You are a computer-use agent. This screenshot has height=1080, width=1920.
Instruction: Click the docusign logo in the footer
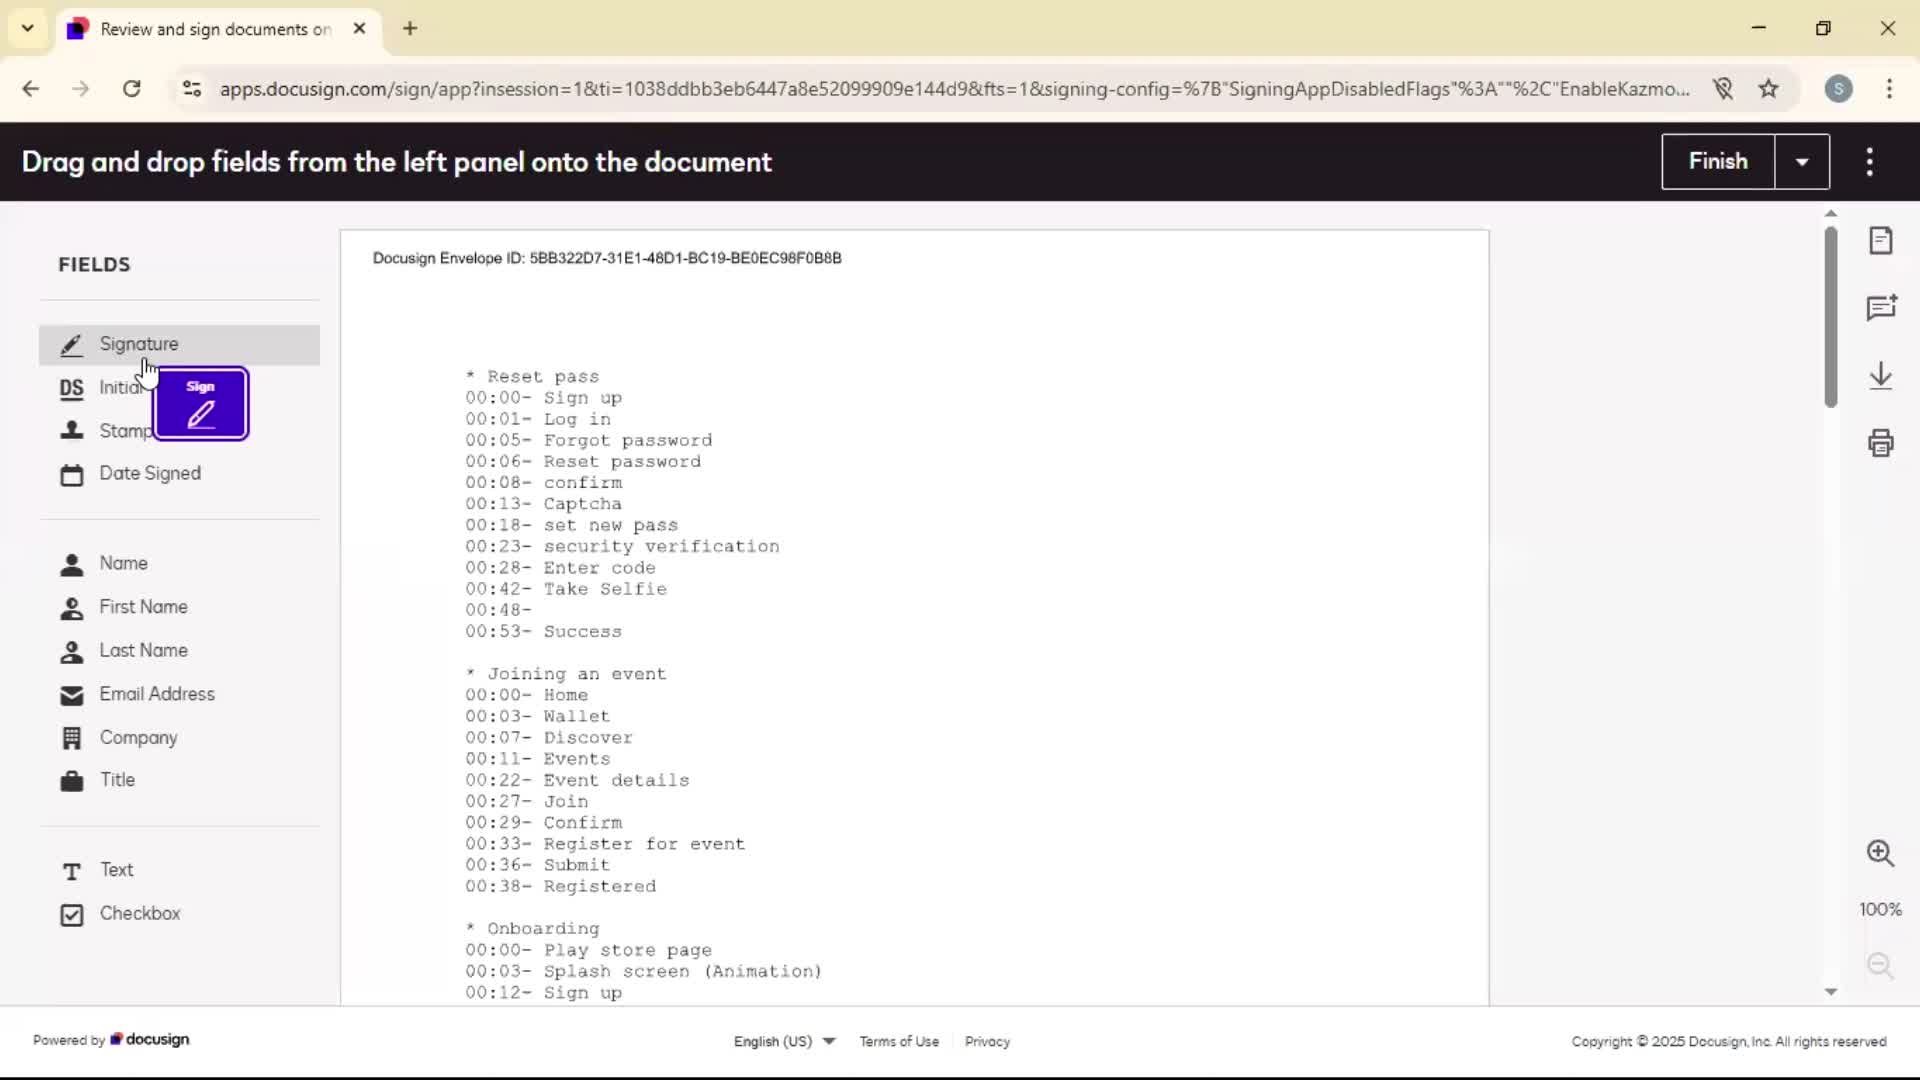tap(150, 1039)
